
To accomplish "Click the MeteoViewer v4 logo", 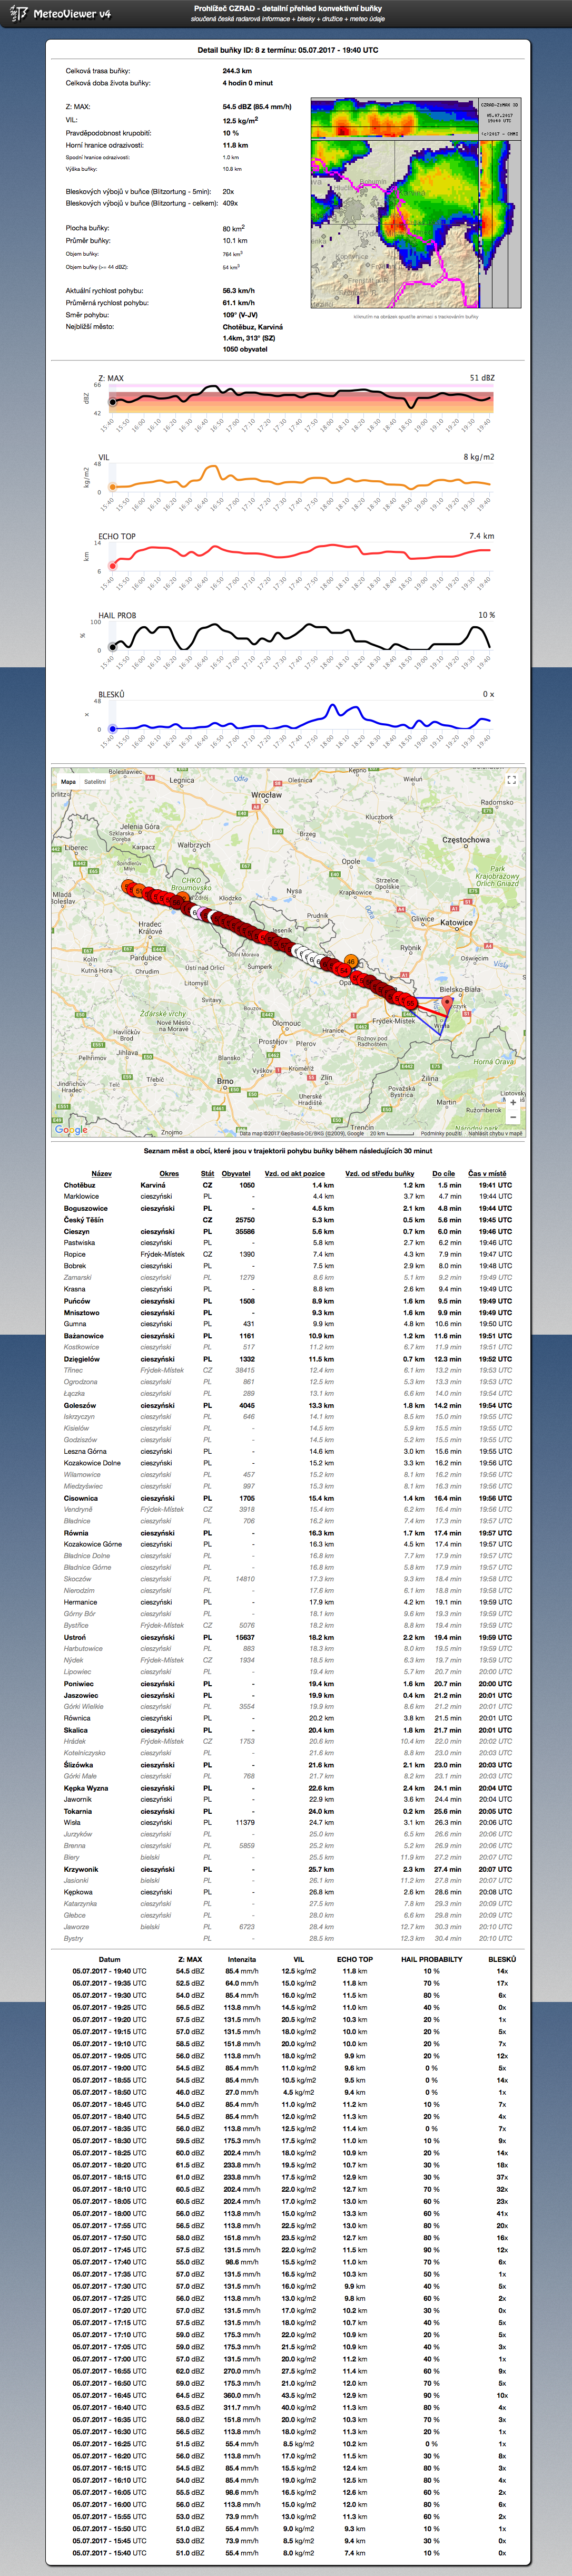I will pyautogui.click(x=61, y=14).
